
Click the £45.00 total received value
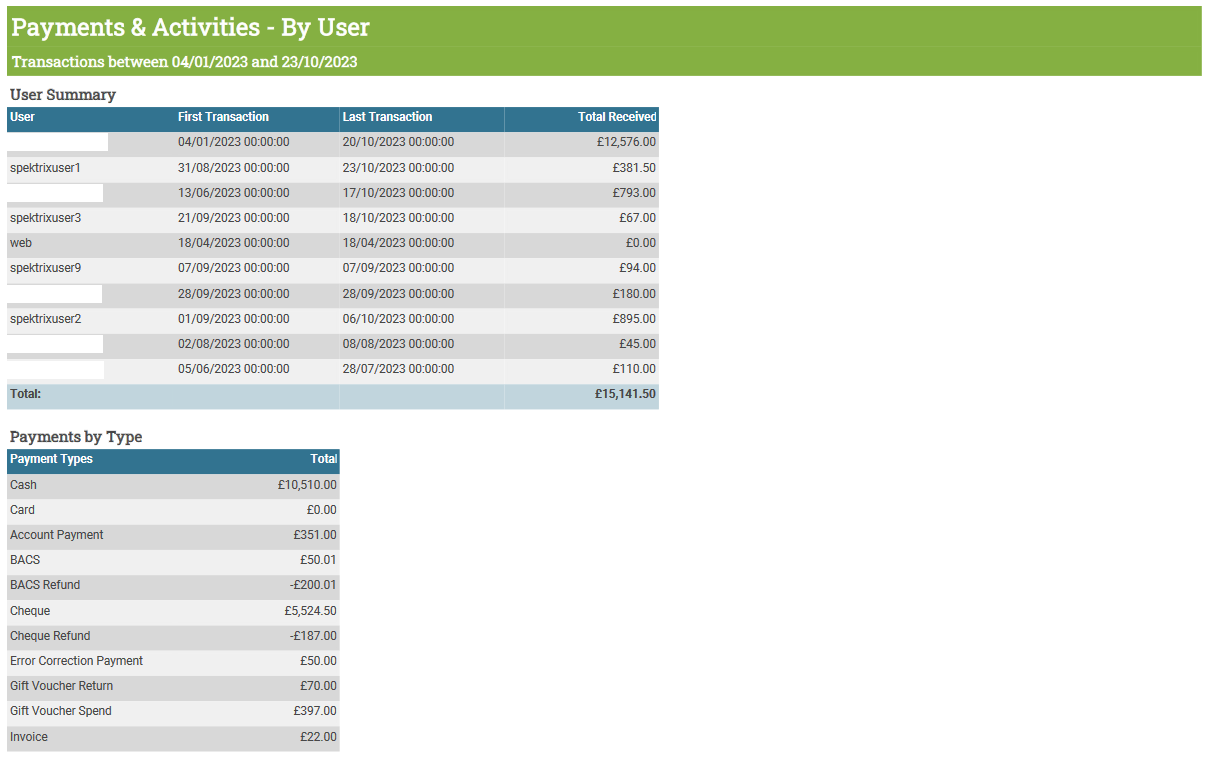(637, 344)
